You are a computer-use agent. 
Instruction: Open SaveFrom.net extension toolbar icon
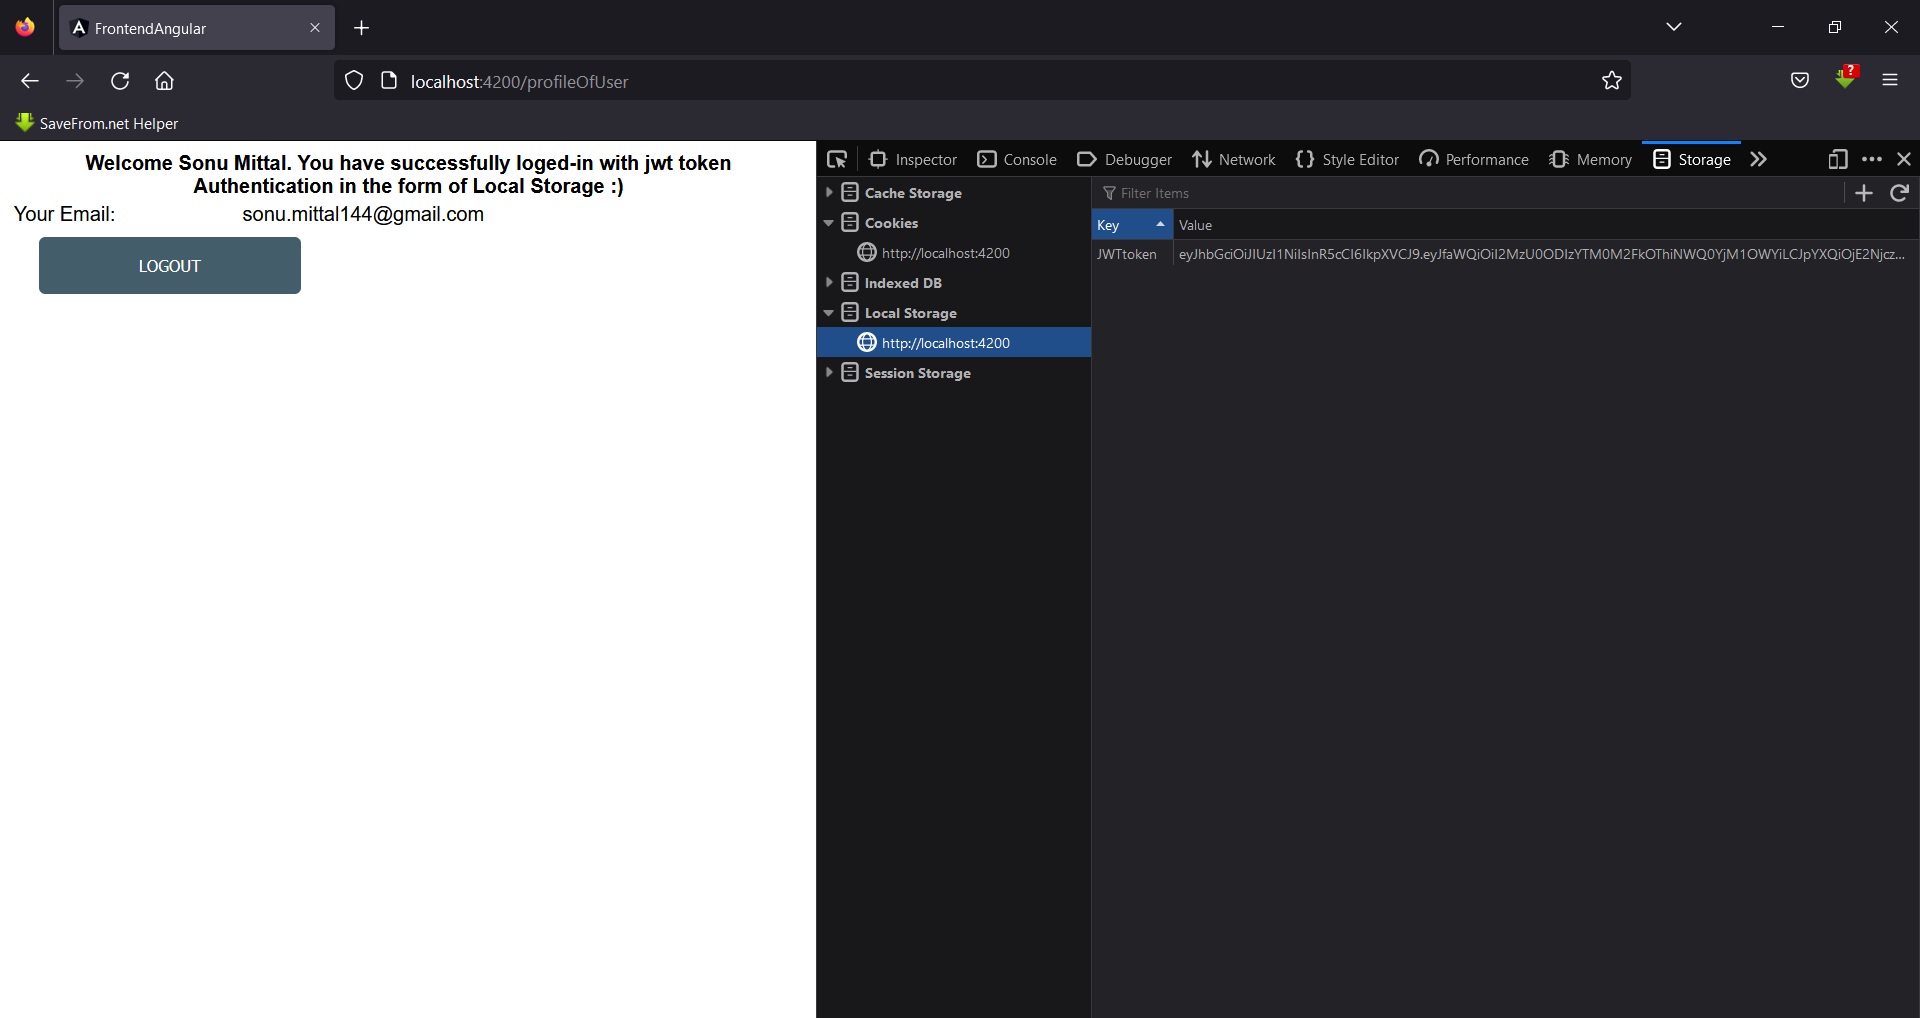(x=1846, y=78)
